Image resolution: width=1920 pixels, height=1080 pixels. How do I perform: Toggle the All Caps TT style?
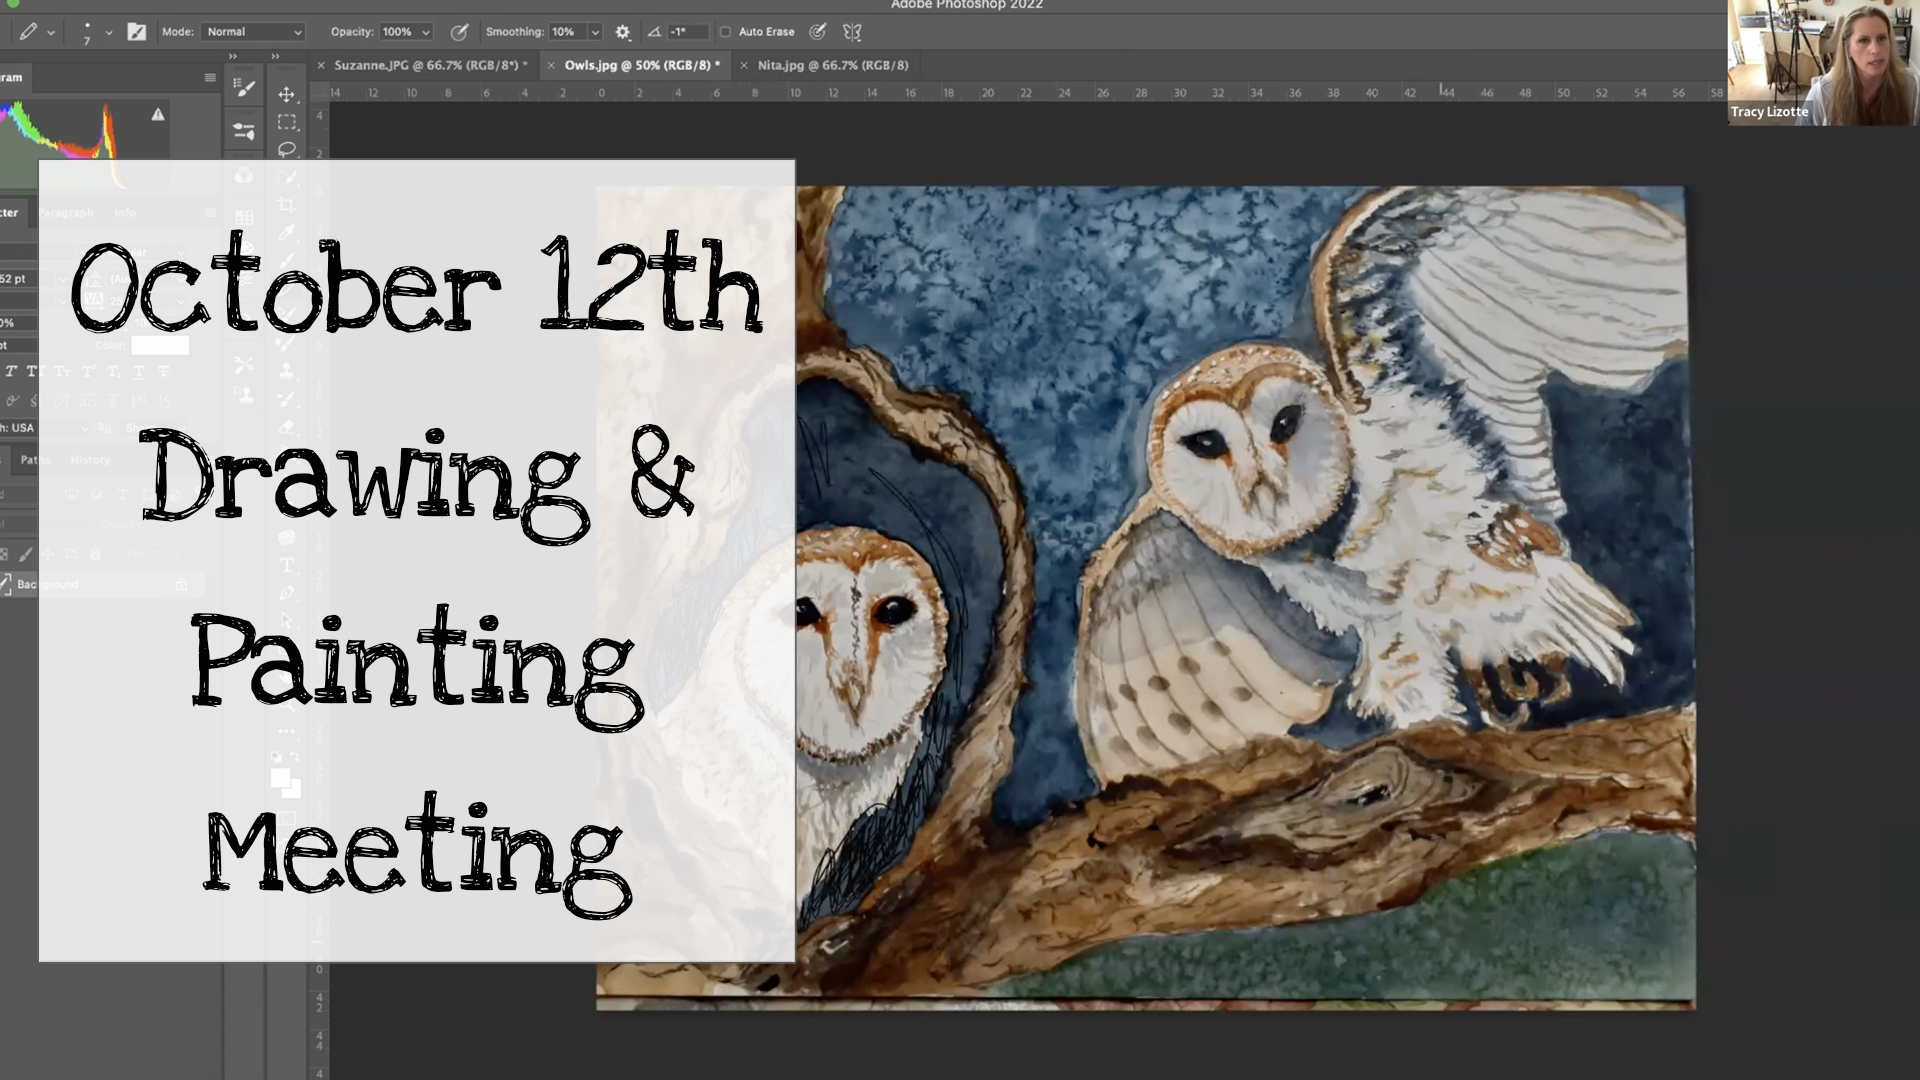pos(36,371)
